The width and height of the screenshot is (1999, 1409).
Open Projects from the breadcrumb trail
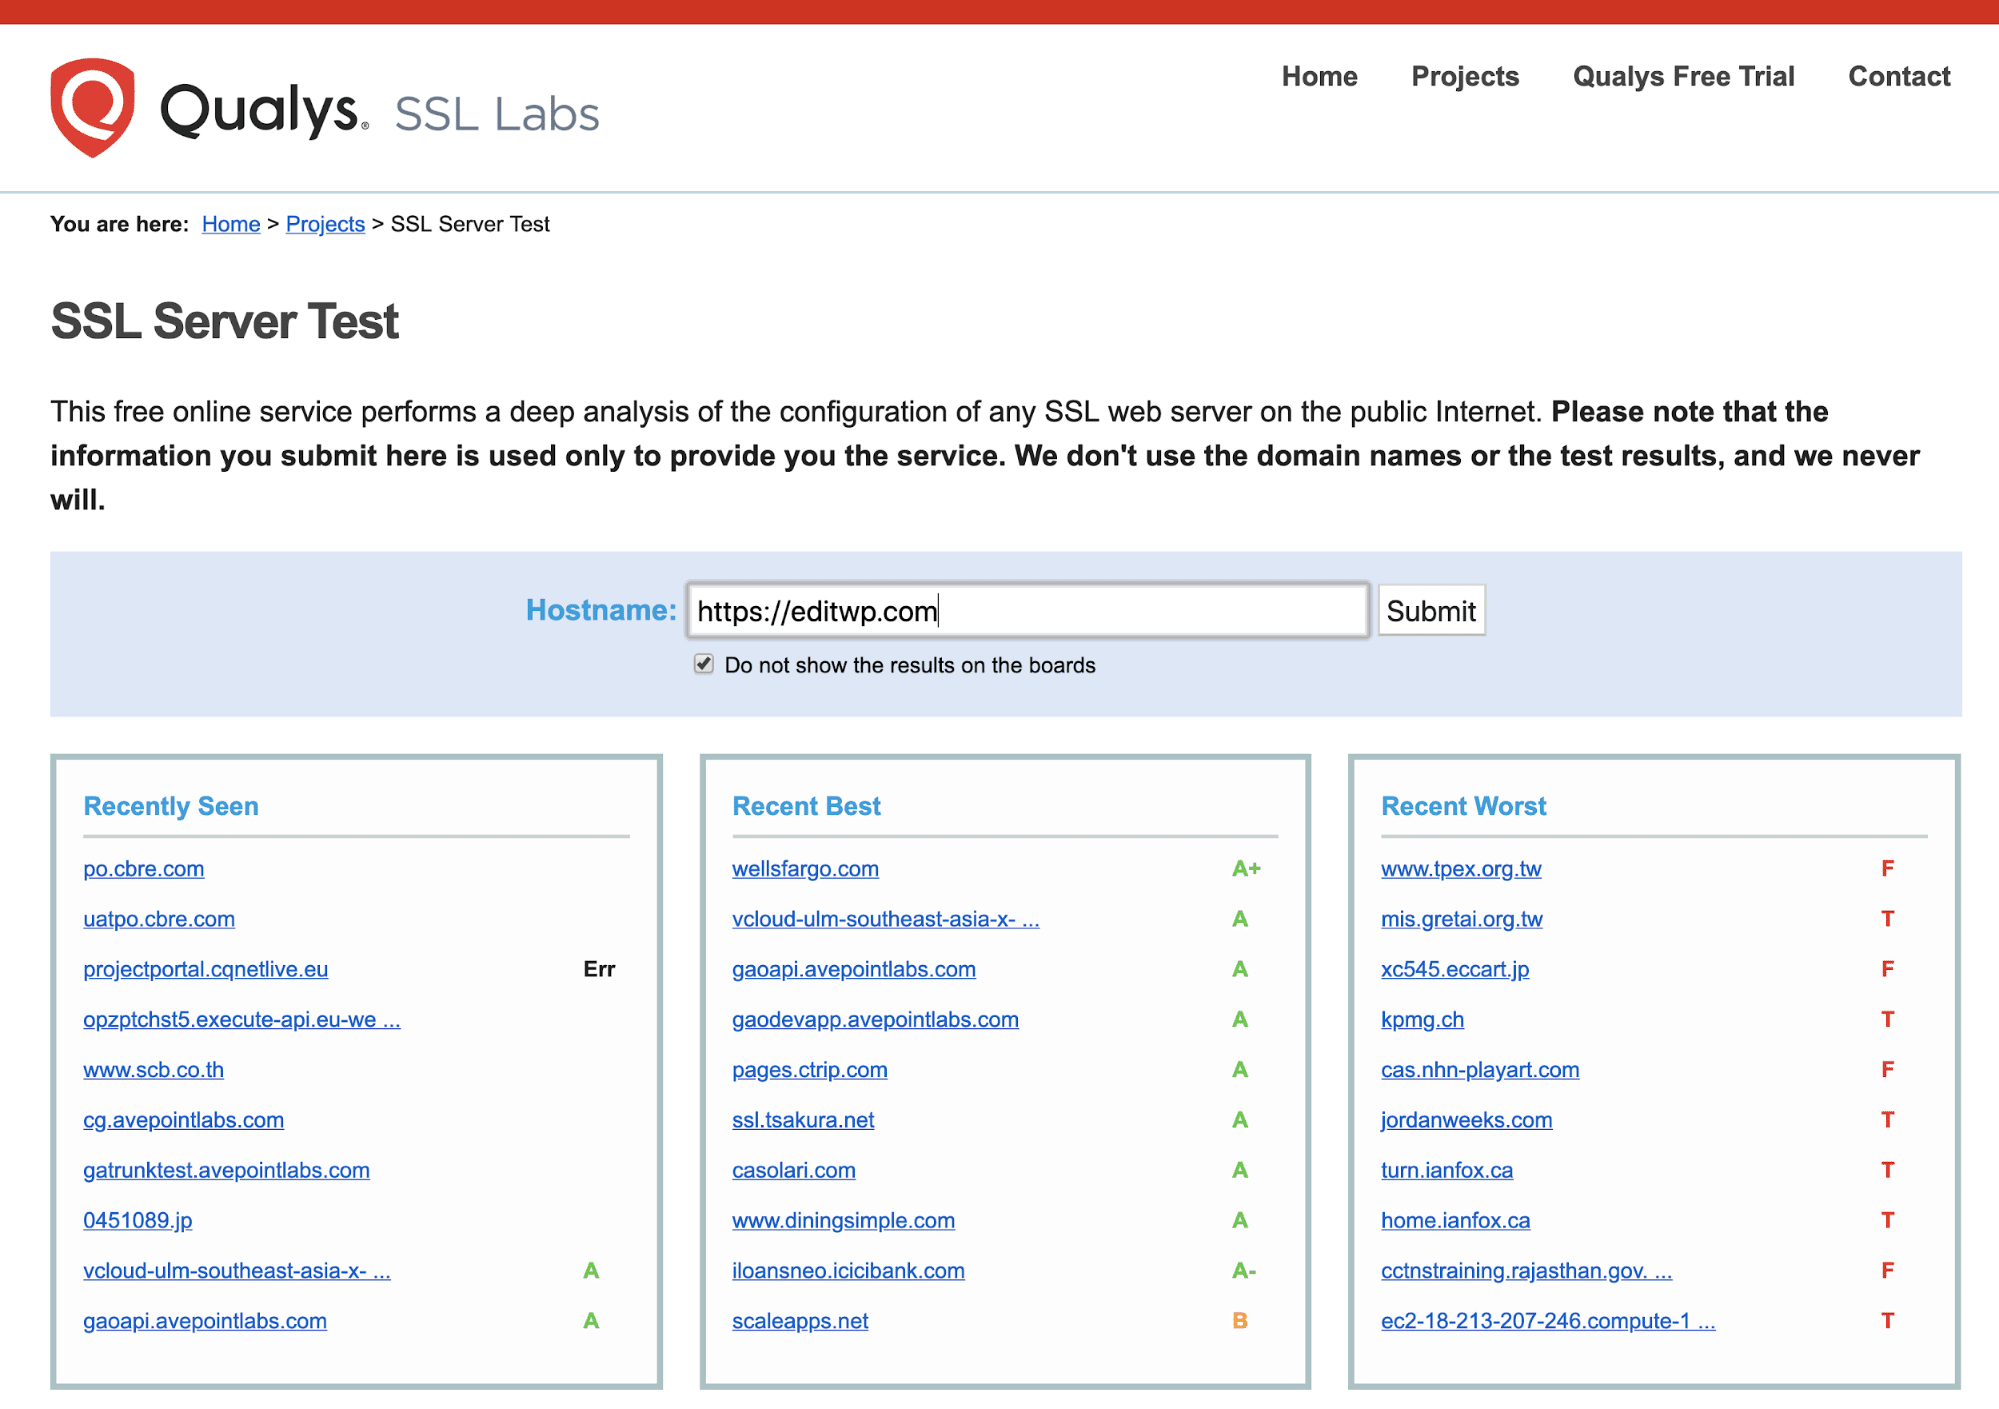pyautogui.click(x=325, y=224)
